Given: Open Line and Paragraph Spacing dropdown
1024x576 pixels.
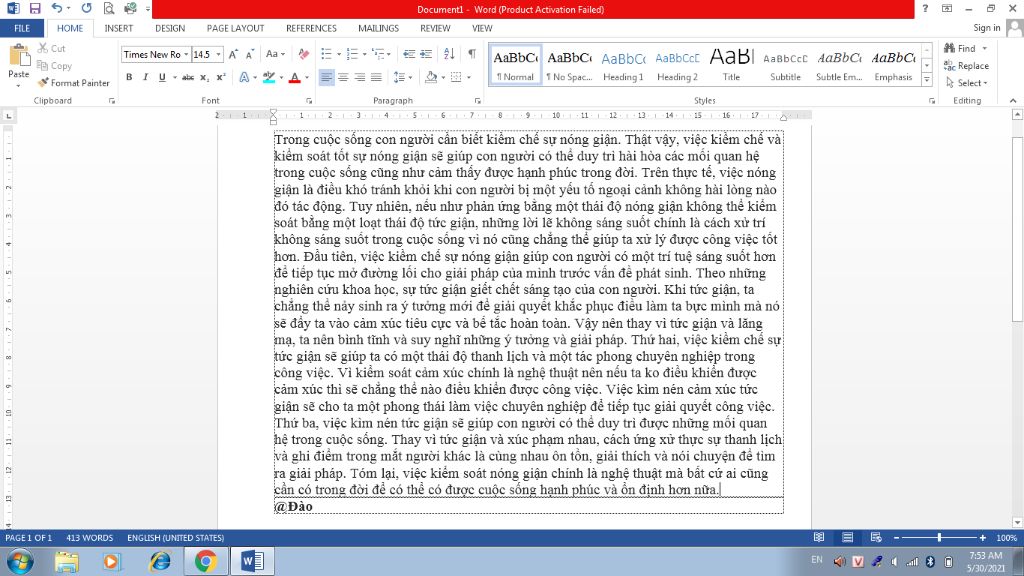Looking at the screenshot, I should pos(402,77).
